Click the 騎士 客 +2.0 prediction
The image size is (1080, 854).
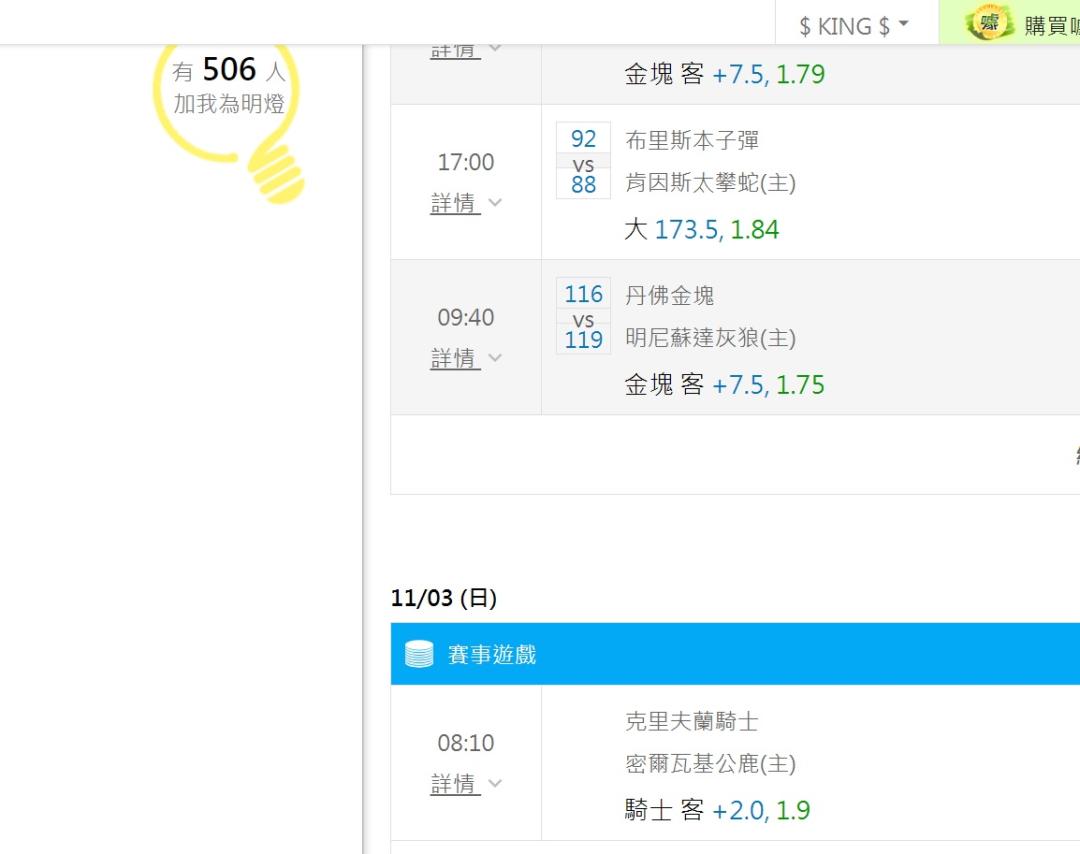(x=717, y=811)
